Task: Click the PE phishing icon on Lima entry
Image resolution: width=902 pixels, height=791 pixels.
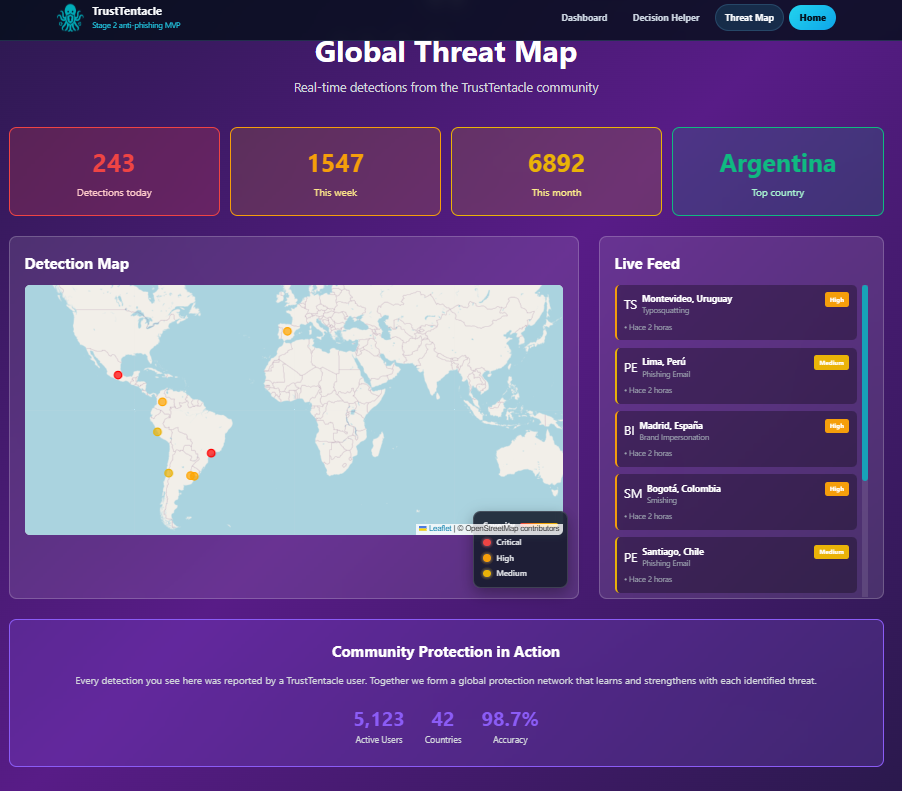Action: (x=630, y=366)
